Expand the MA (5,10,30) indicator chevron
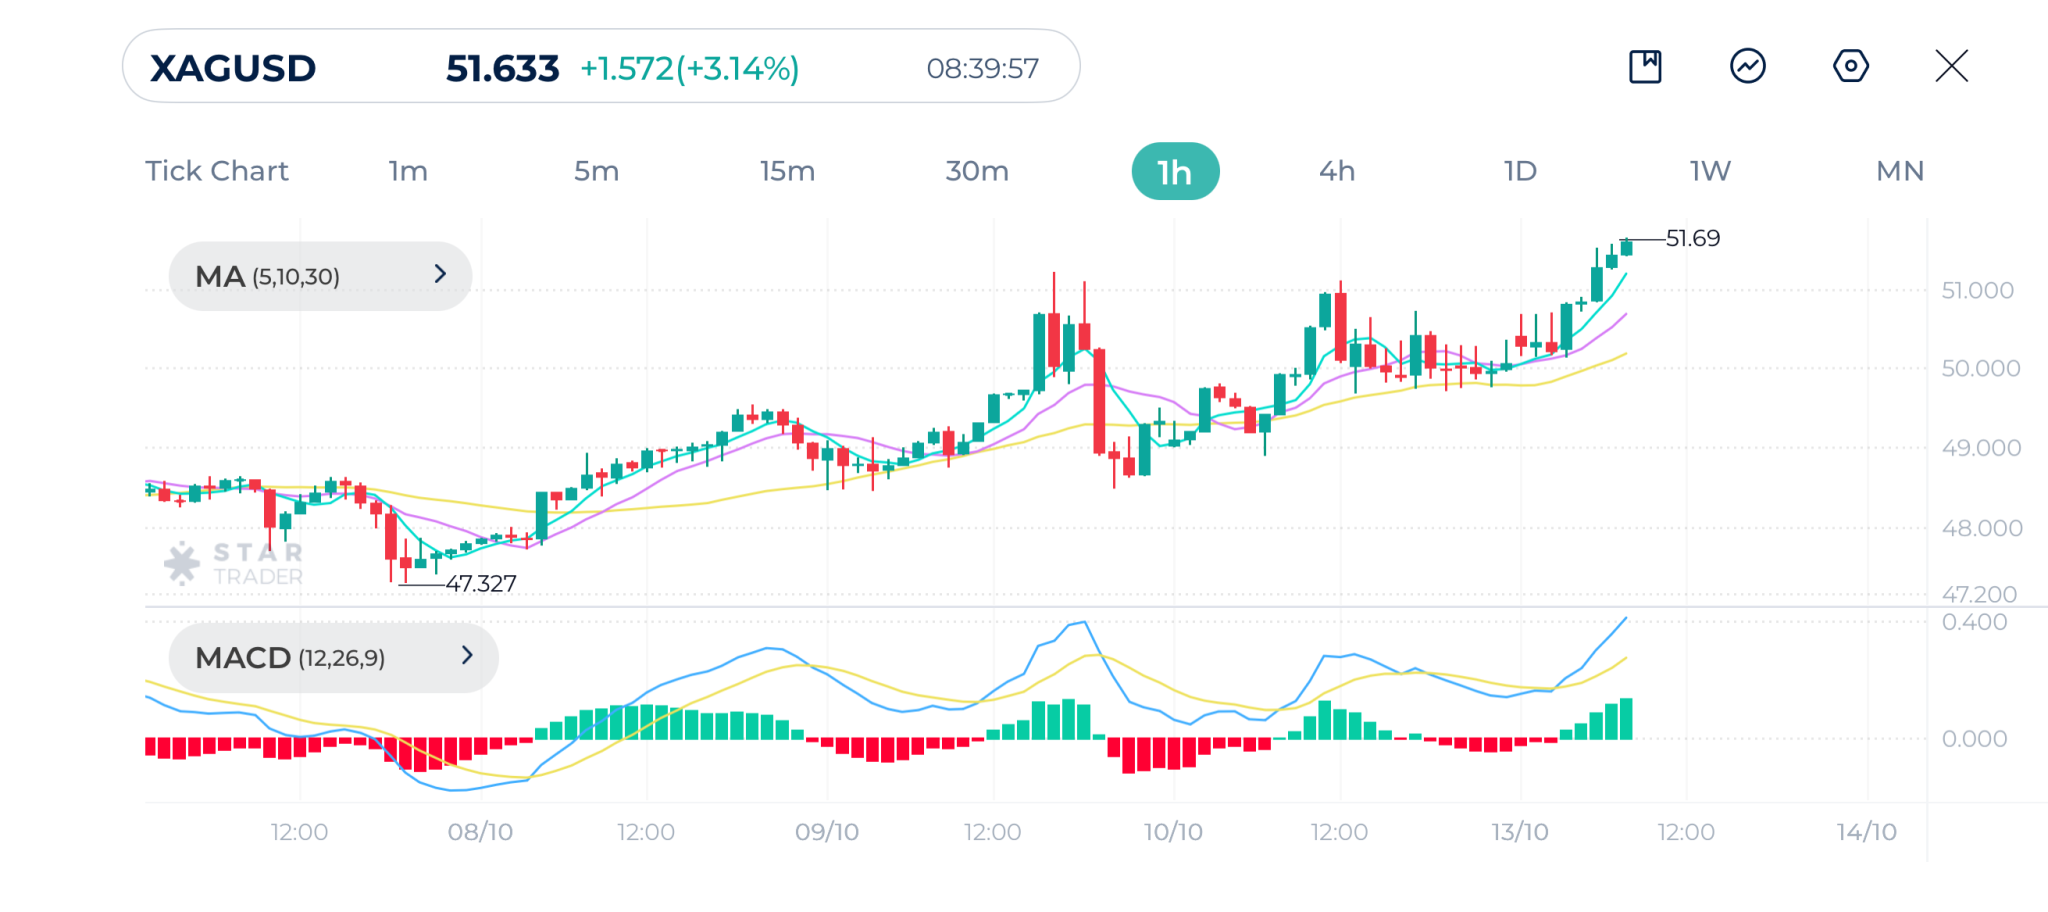This screenshot has height=912, width=2048. (x=440, y=274)
